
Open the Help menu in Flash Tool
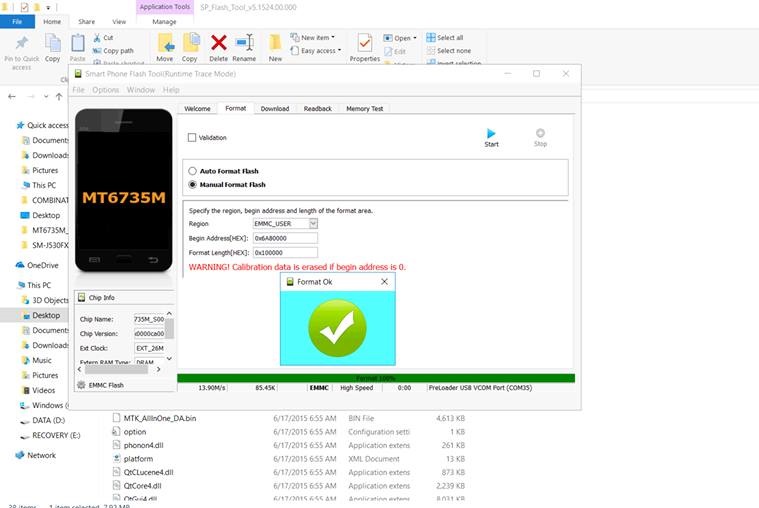click(x=171, y=90)
